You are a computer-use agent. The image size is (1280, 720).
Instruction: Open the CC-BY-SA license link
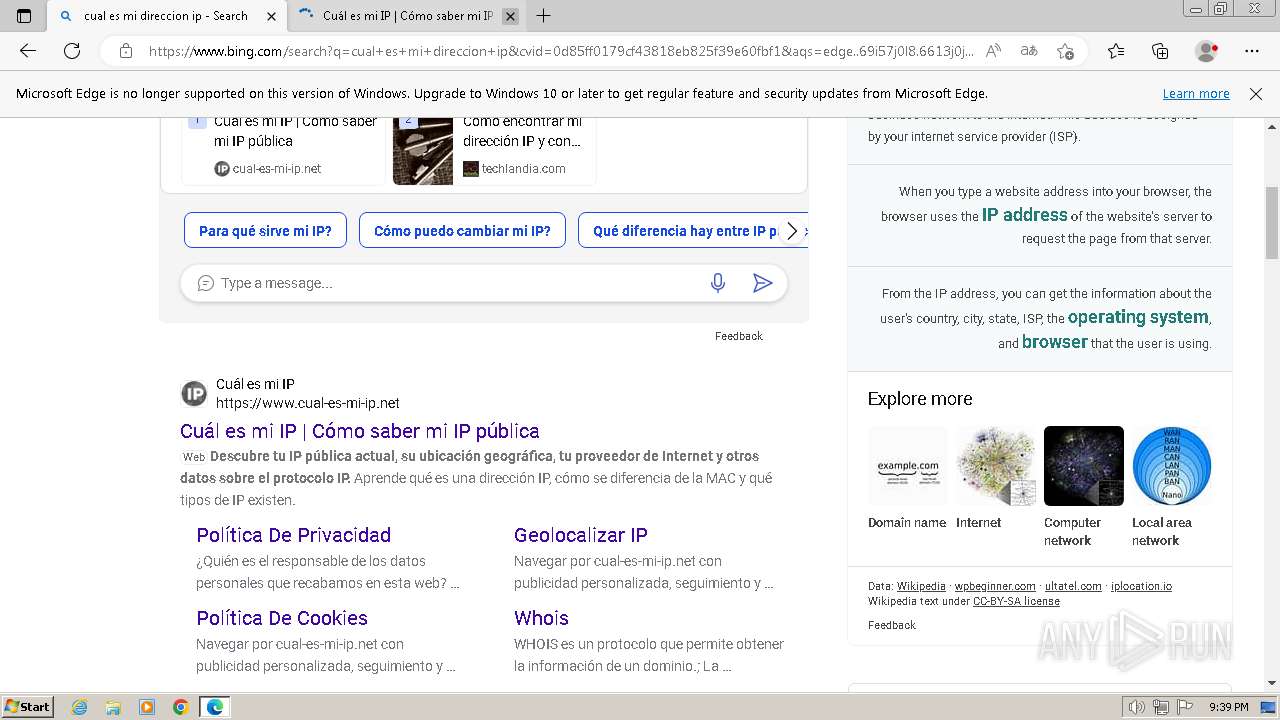1016,601
